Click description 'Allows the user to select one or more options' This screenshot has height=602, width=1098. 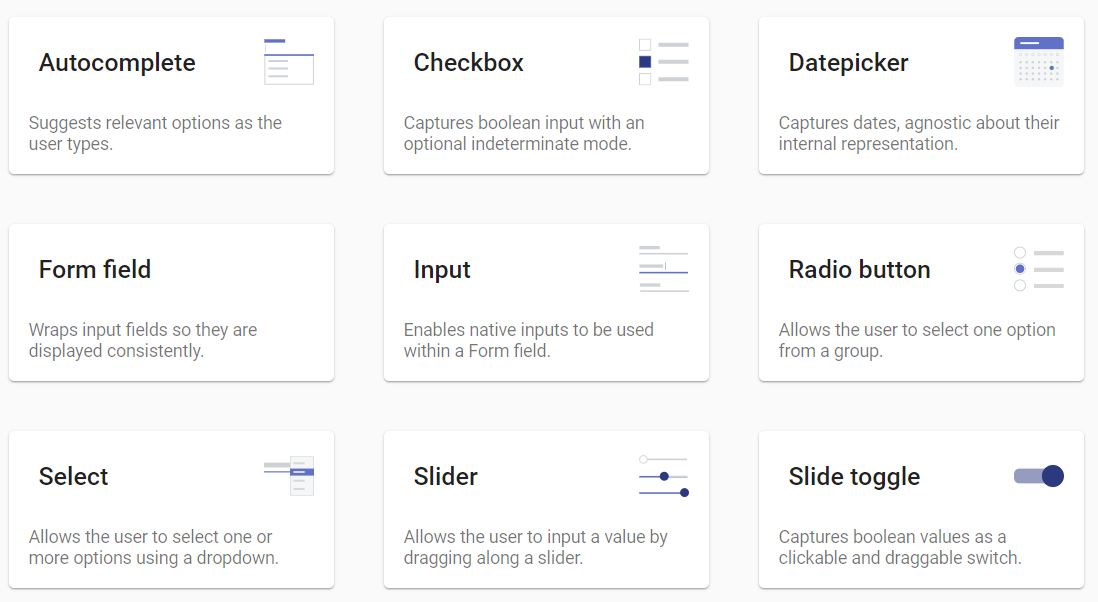tap(153, 547)
